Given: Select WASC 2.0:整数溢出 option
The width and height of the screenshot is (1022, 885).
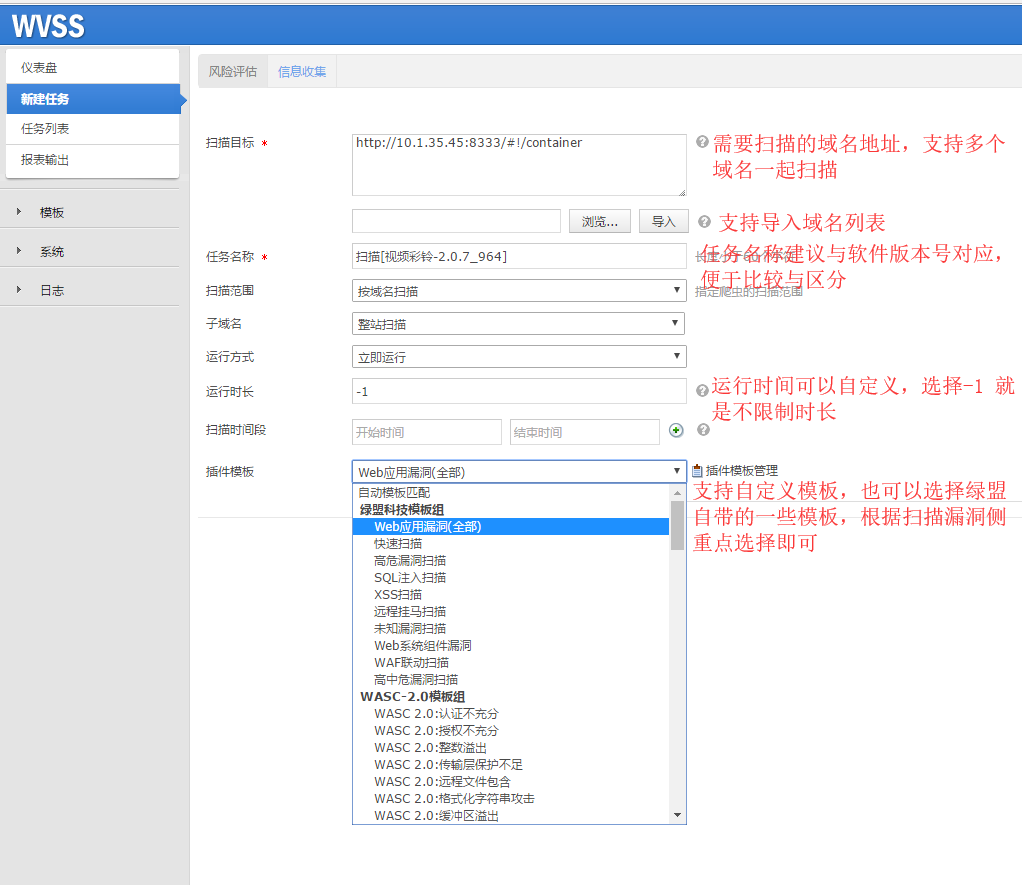Looking at the screenshot, I should pyautogui.click(x=511, y=747).
